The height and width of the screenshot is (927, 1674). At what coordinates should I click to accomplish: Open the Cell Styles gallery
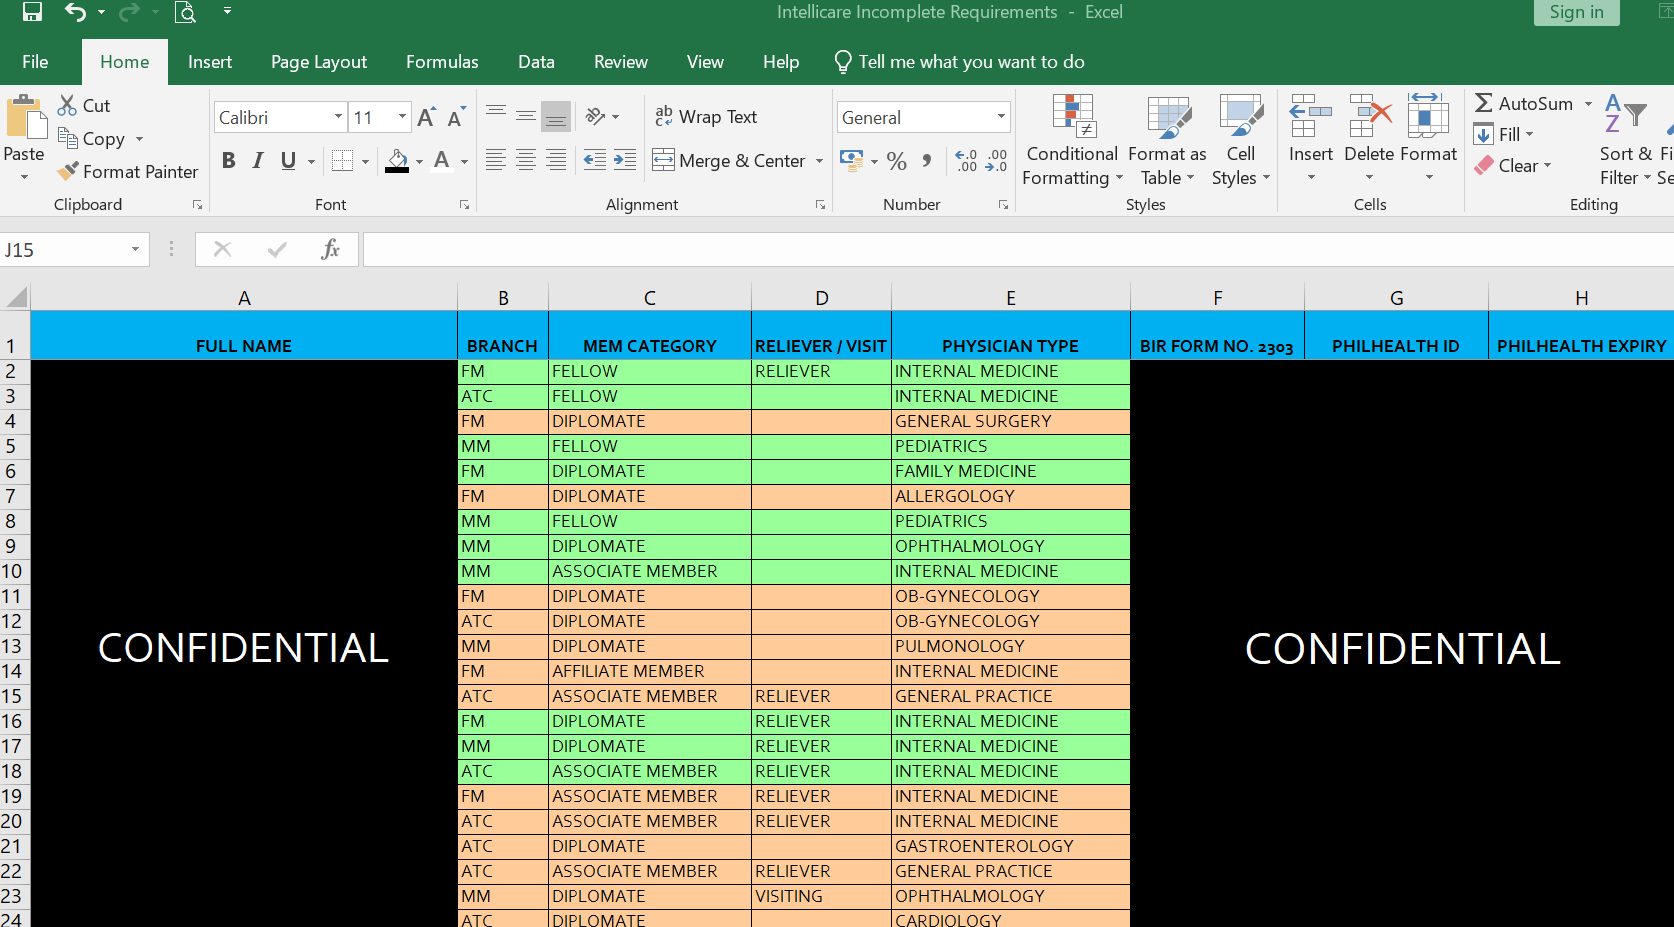coord(1241,141)
